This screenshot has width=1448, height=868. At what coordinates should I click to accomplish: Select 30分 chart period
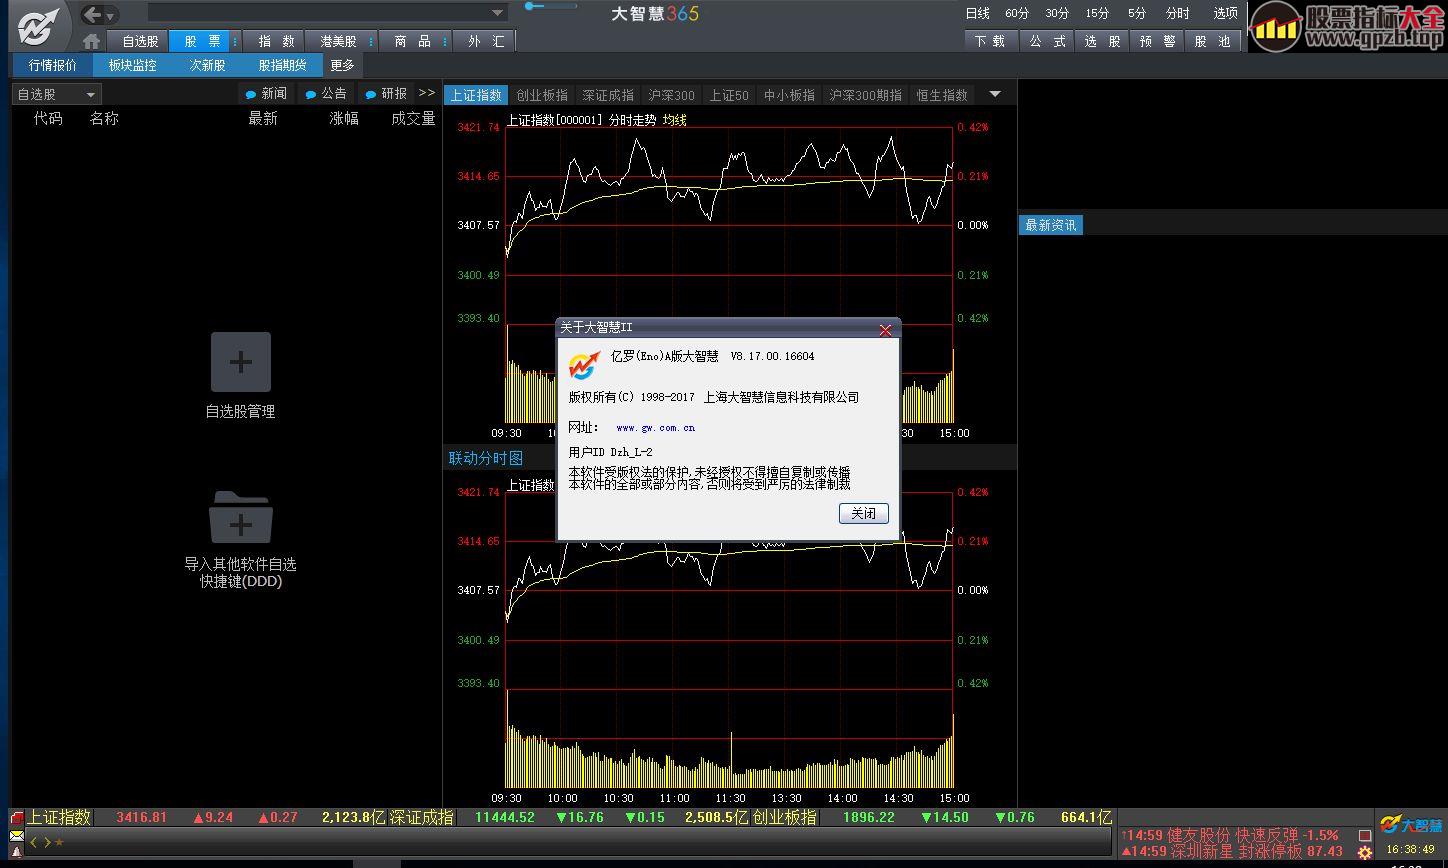[x=1057, y=13]
